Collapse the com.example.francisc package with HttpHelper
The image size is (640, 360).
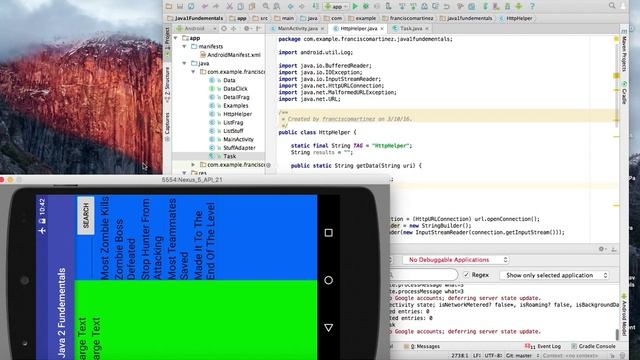click(193, 71)
